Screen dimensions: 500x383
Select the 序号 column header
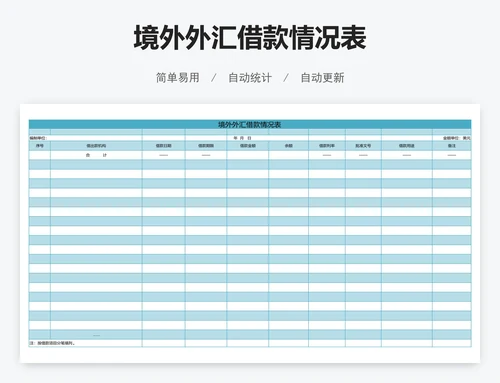[40, 146]
